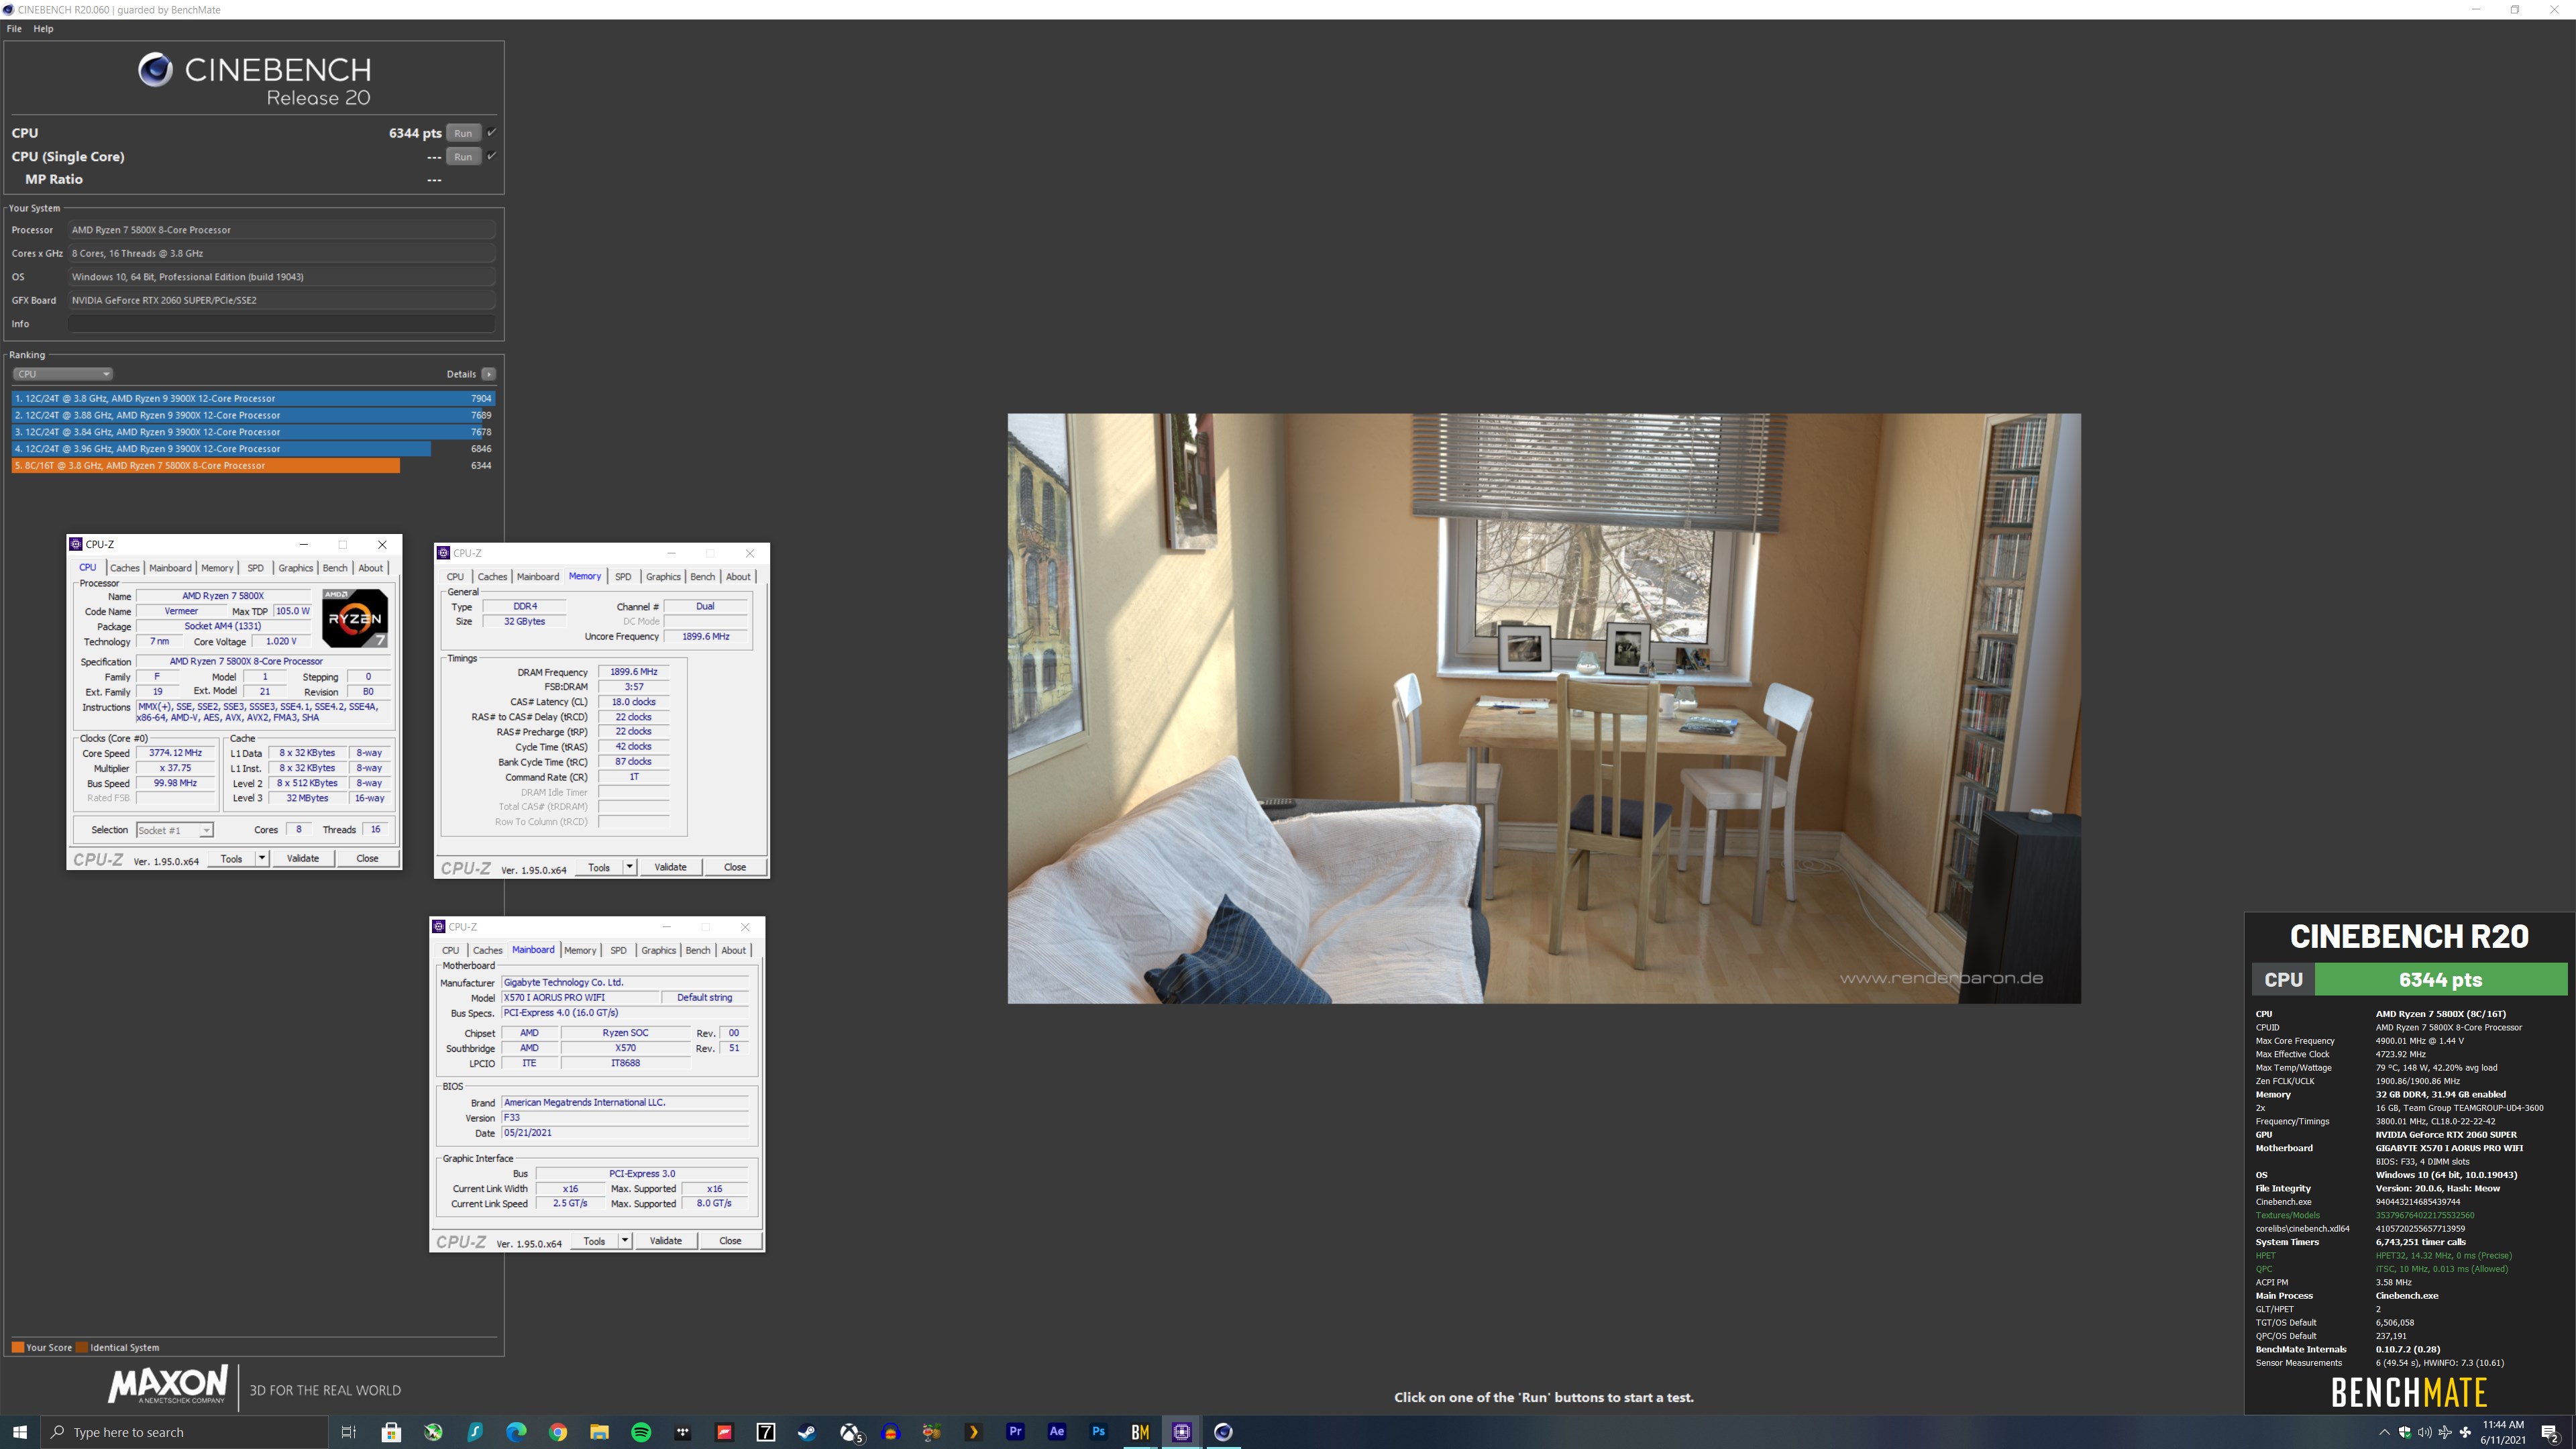2576x1449 pixels.
Task: Open Task View on the taskbar
Action: (349, 1432)
